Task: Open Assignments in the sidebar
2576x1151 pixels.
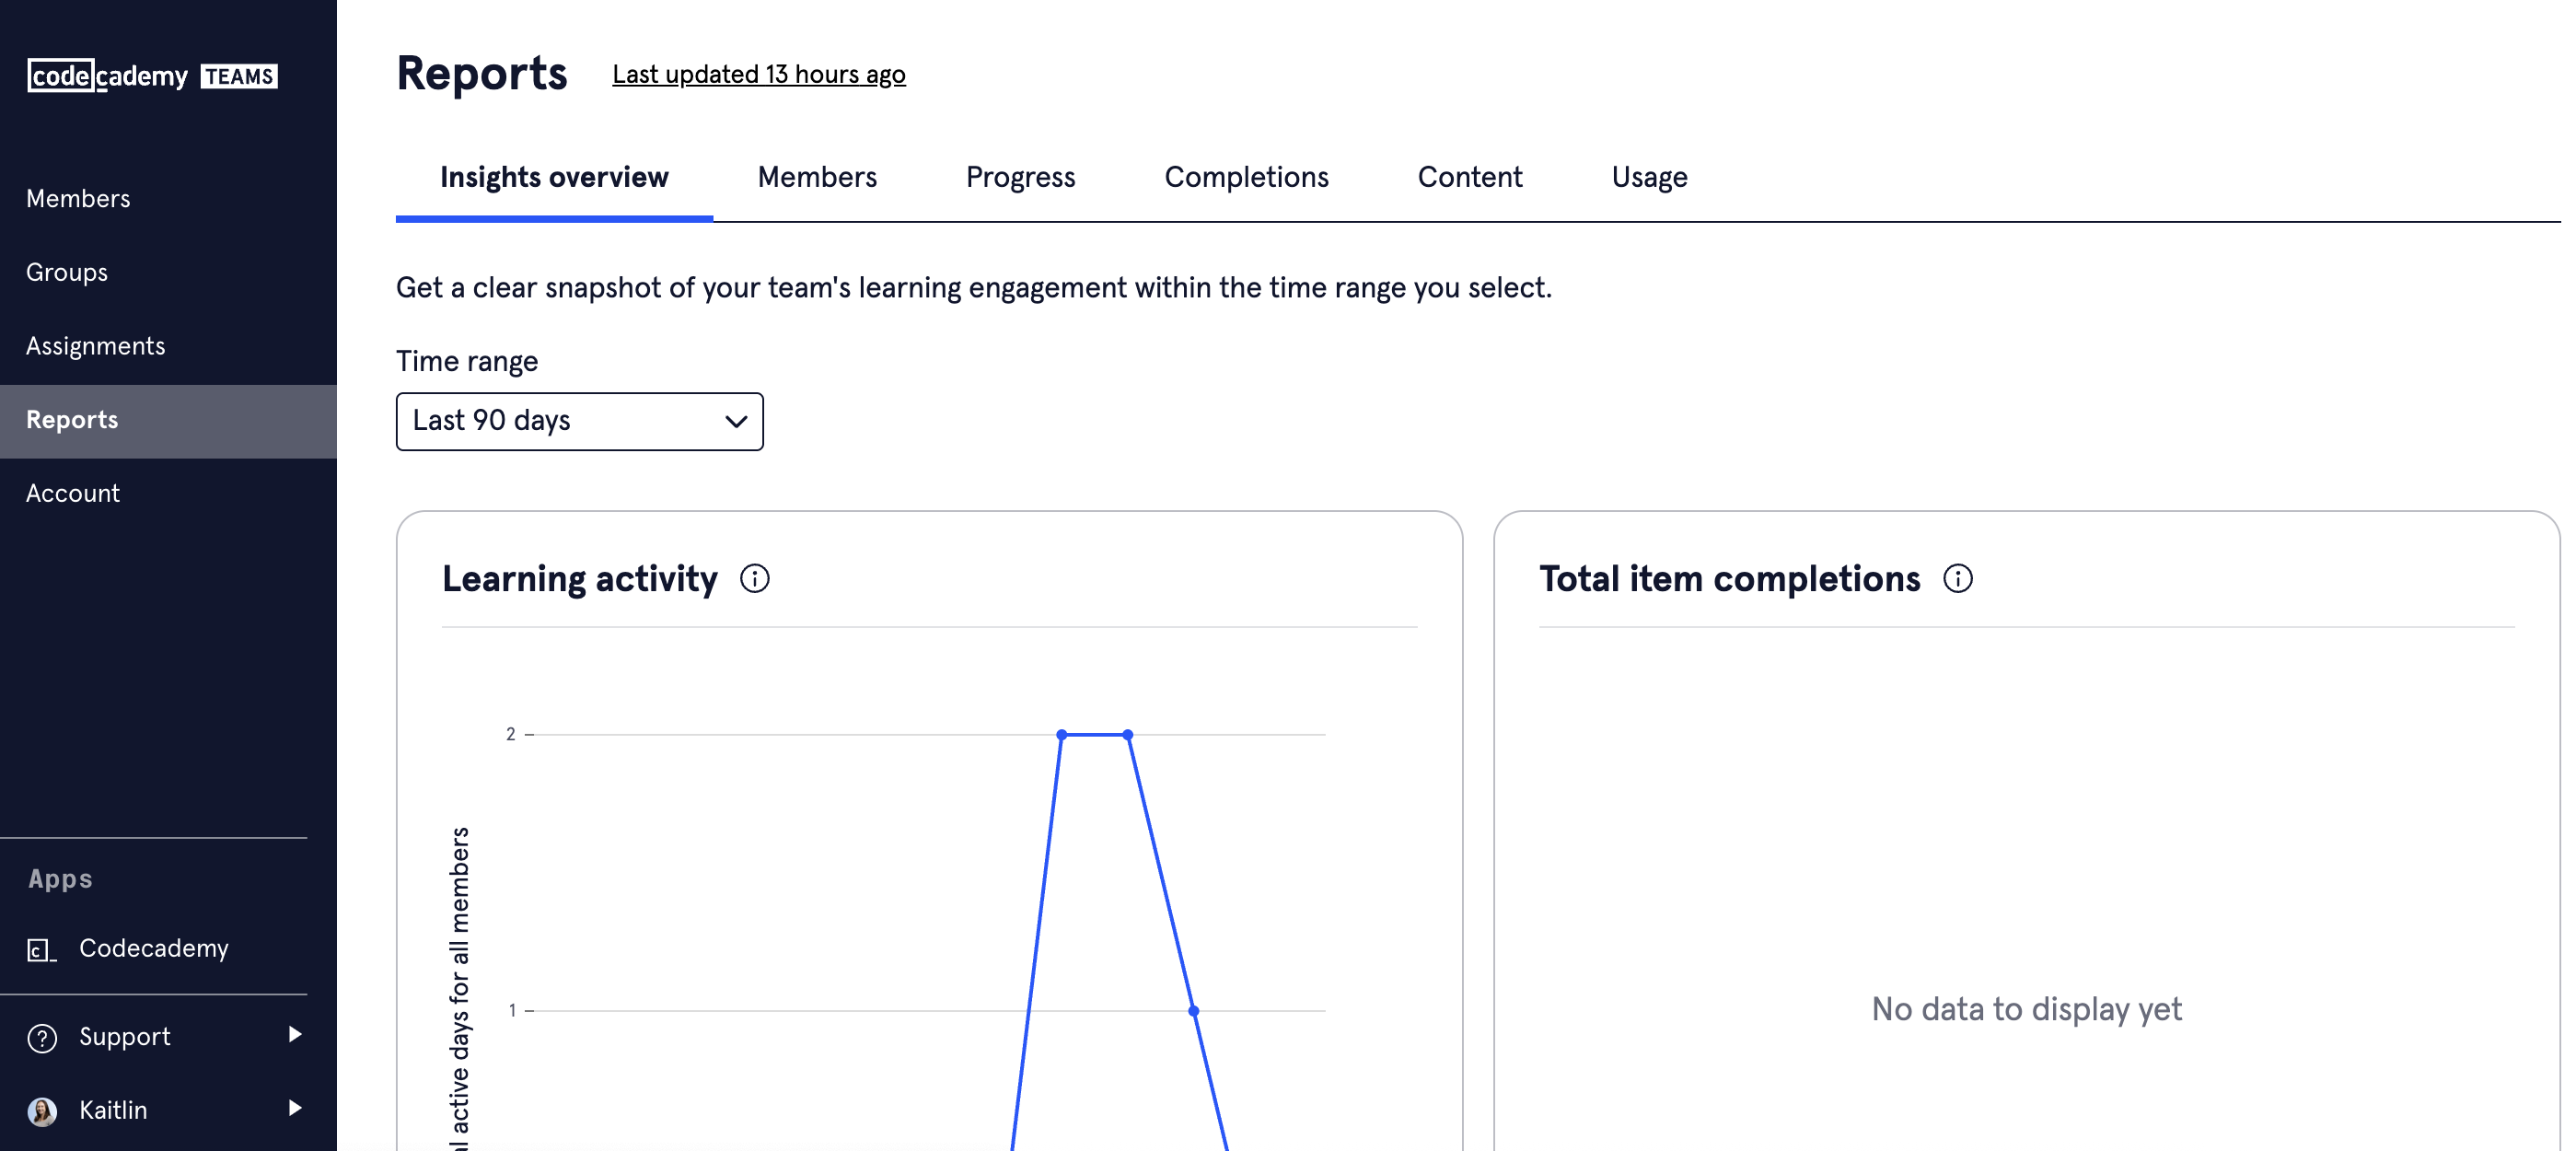Action: point(95,346)
